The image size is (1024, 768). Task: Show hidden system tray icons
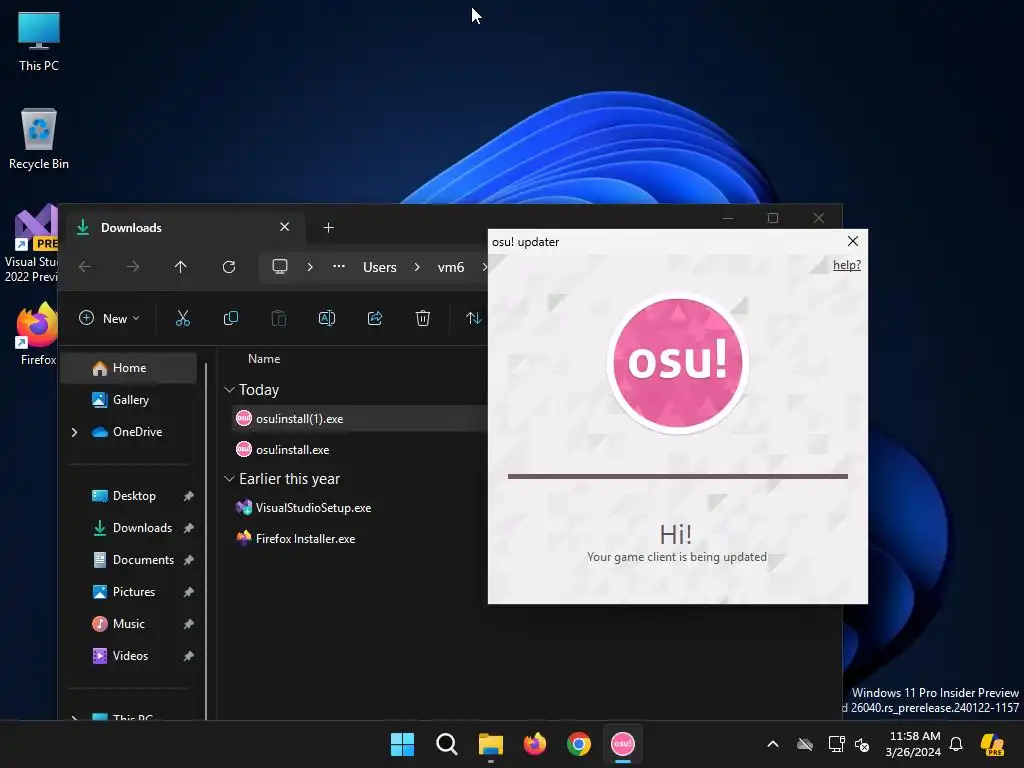[x=773, y=744]
